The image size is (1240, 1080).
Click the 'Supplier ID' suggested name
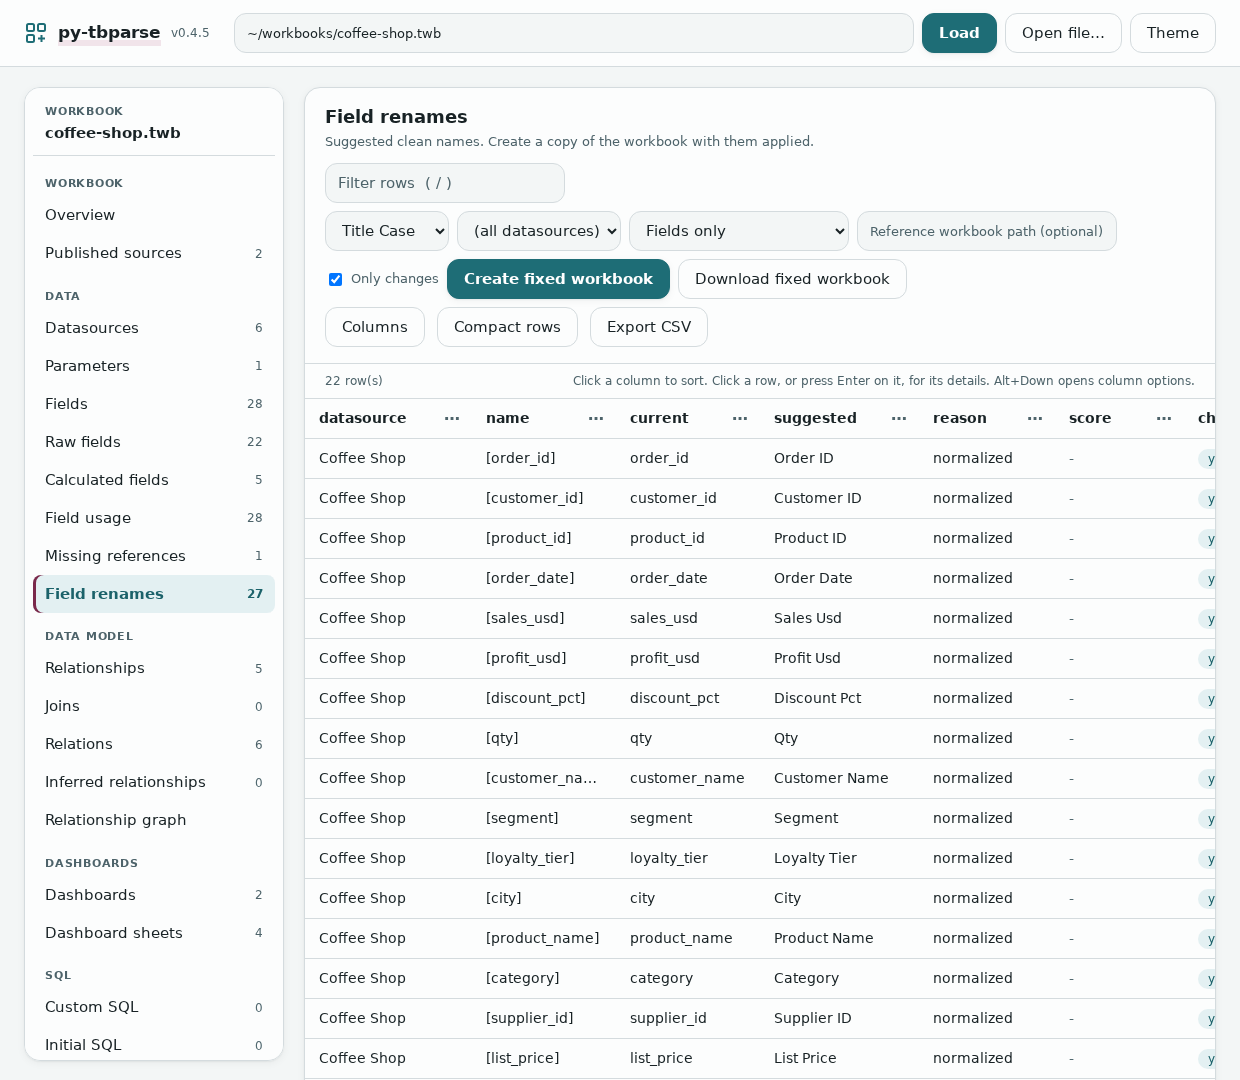813,1018
